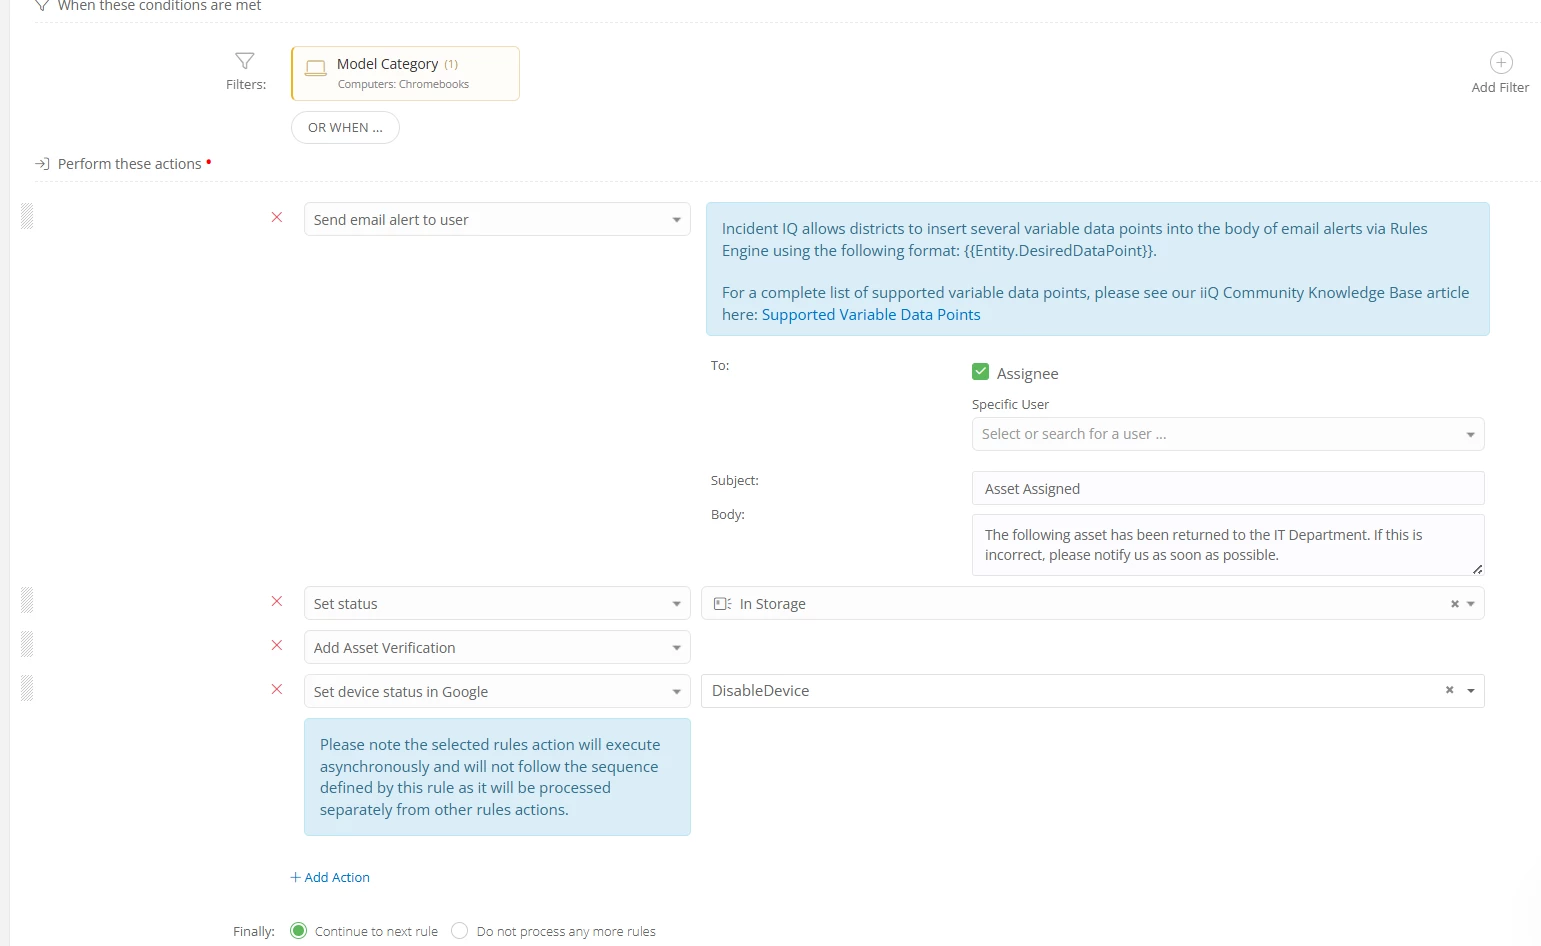Click drag handle beside Set device status row

(27, 688)
